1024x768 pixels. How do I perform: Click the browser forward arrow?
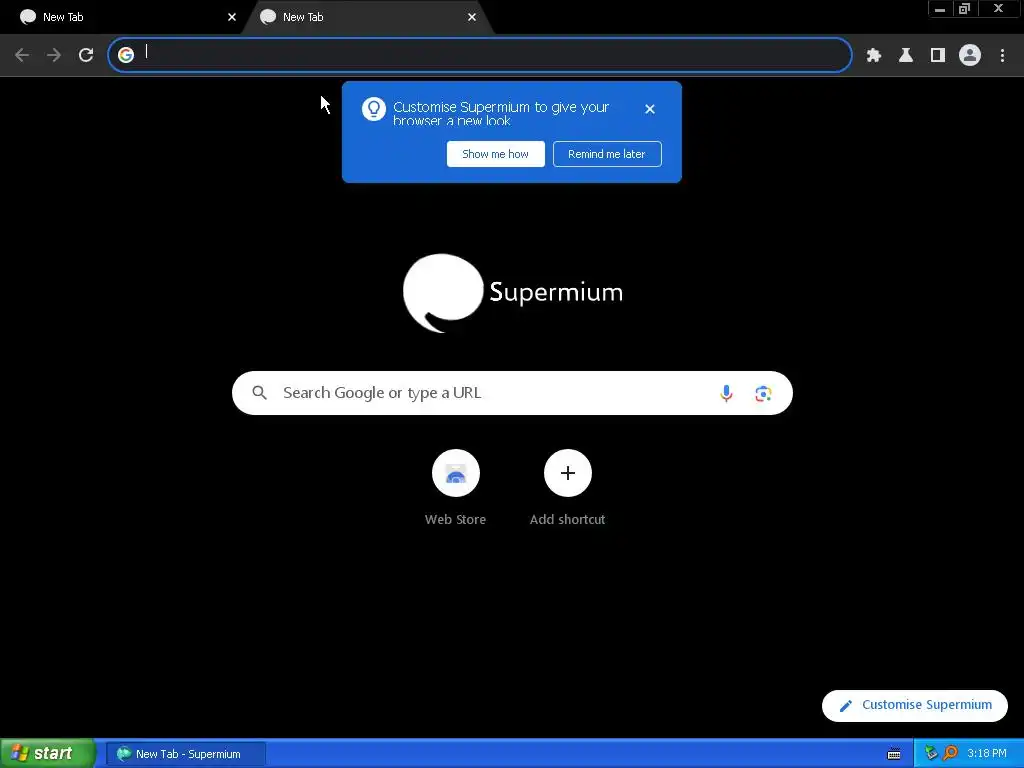click(54, 55)
